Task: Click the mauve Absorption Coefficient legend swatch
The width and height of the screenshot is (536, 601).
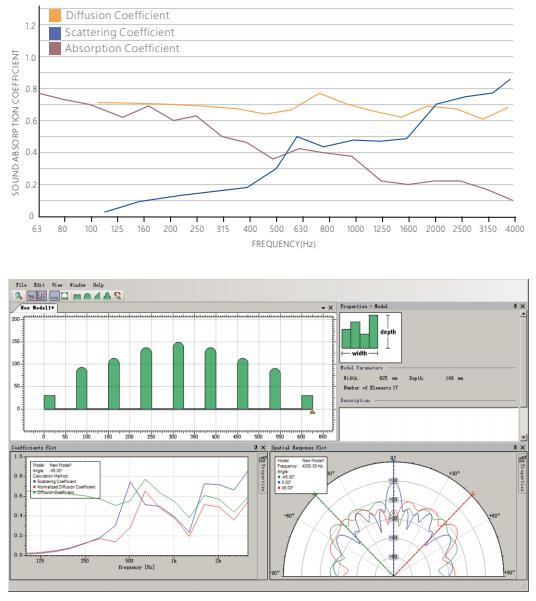Action: [55, 49]
